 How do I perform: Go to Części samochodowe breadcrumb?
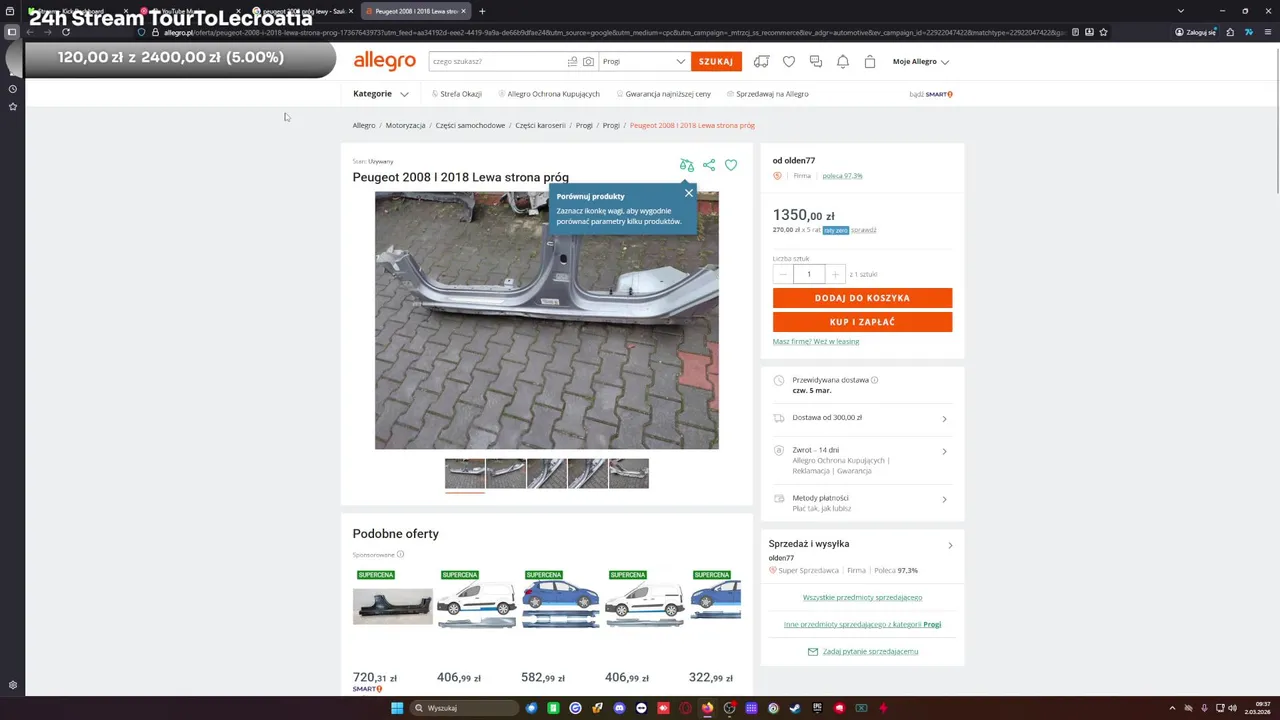[x=470, y=125]
